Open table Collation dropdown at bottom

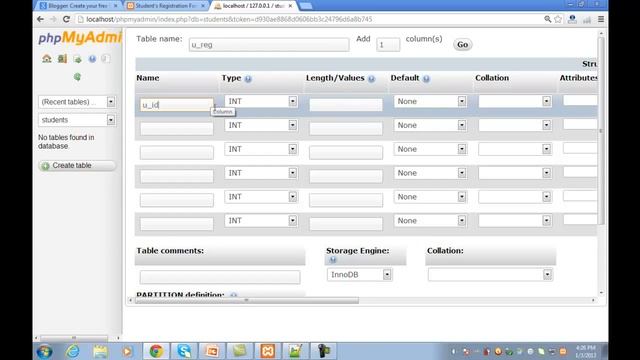pyautogui.click(x=490, y=275)
